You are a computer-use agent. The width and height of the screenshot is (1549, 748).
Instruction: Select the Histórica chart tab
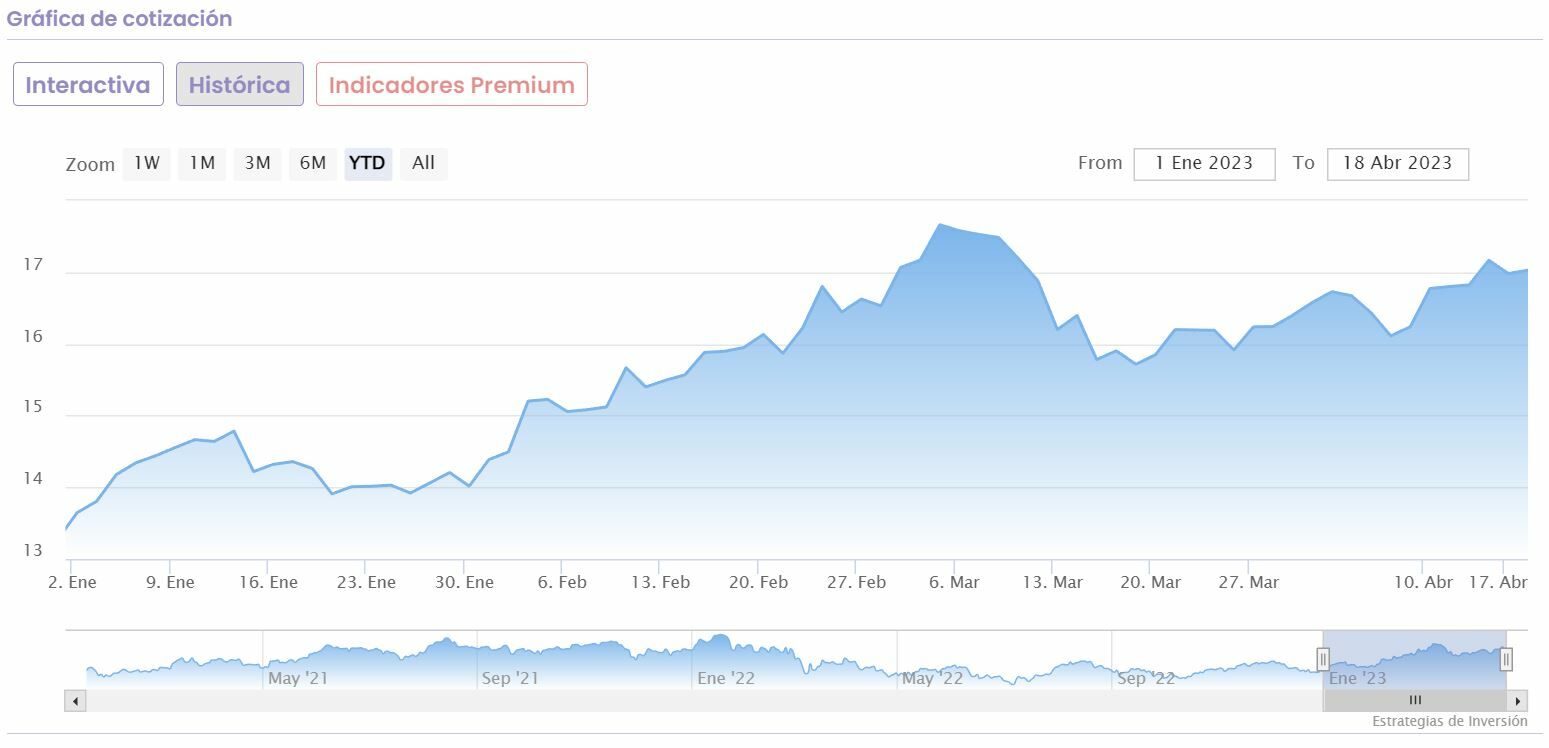click(240, 85)
